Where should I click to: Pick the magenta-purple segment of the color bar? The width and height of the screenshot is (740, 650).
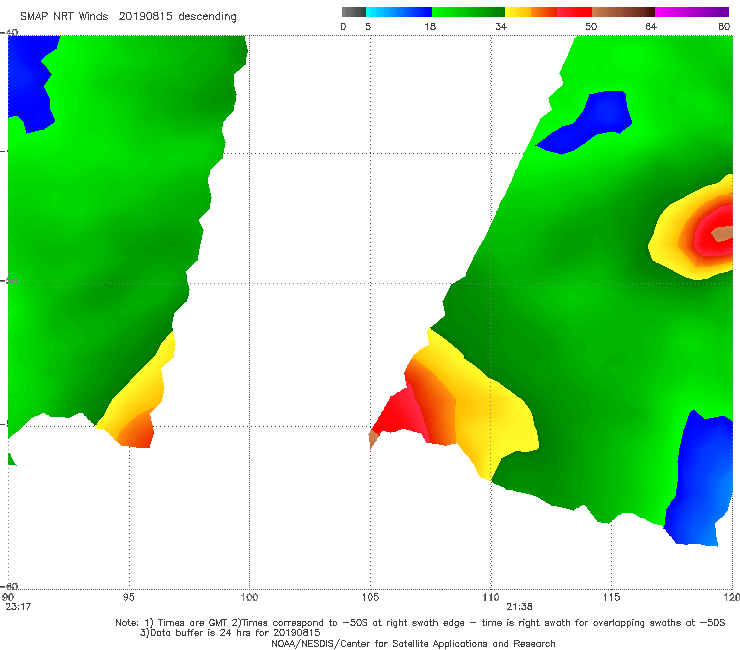point(692,12)
